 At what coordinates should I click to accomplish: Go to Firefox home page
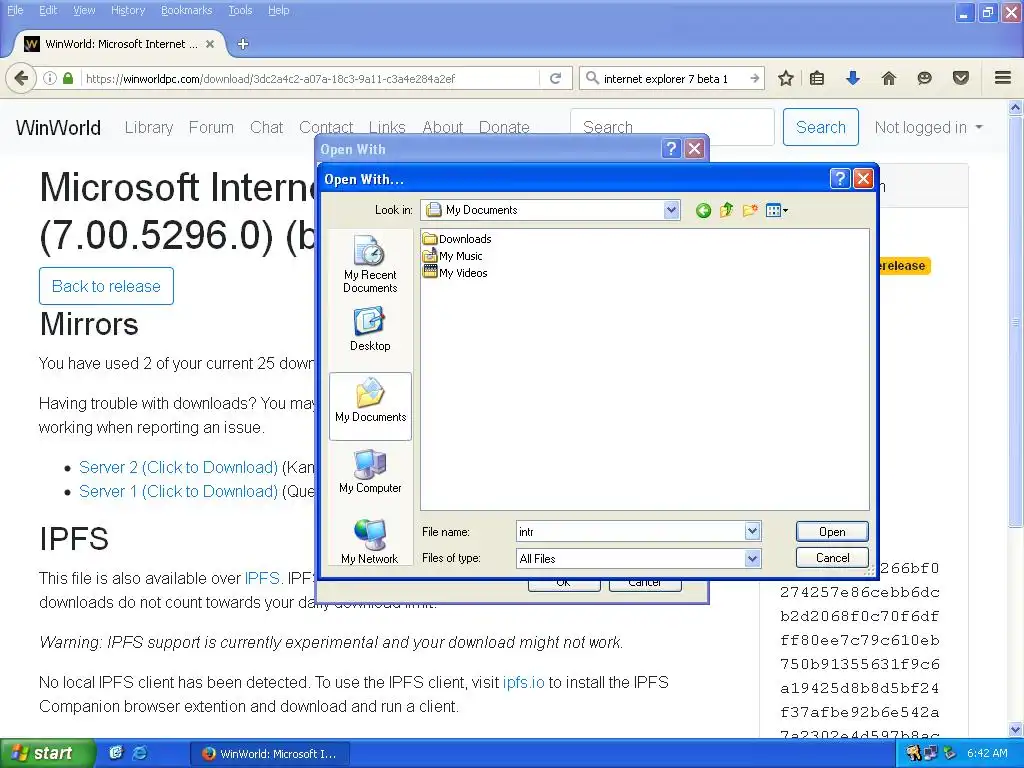click(888, 78)
